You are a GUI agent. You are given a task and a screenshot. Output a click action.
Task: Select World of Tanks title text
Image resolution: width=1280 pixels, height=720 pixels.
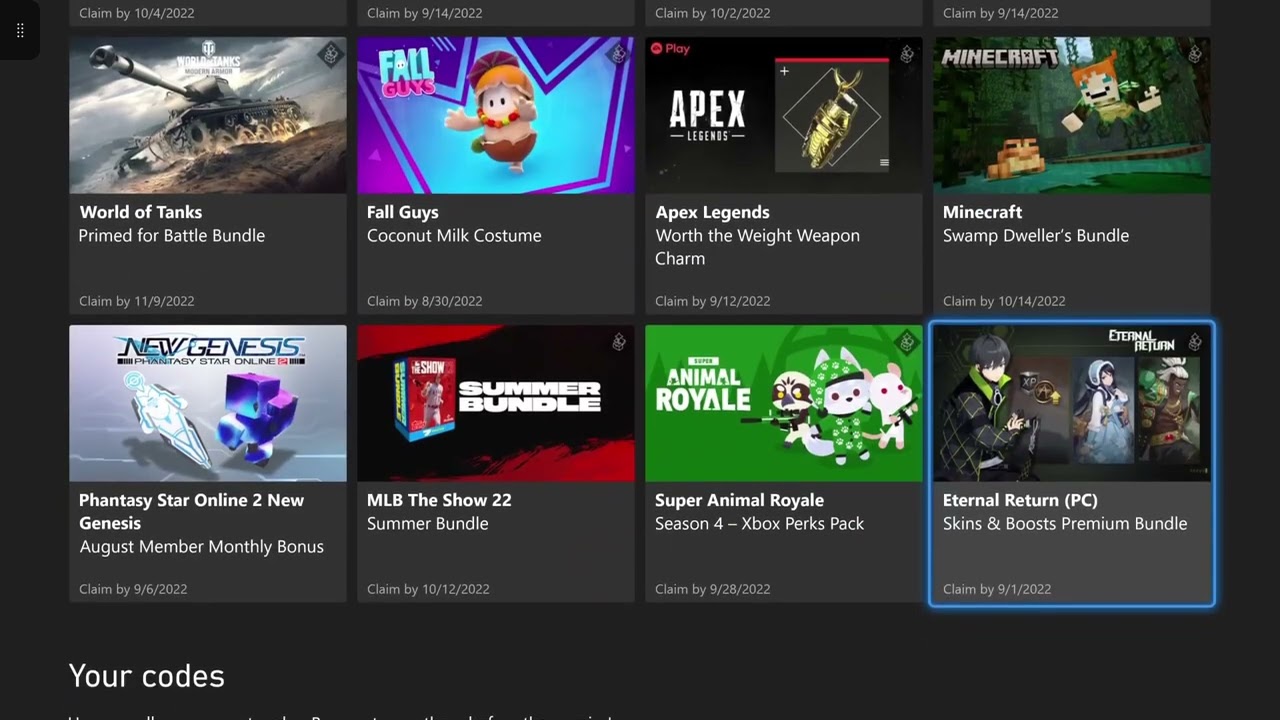click(x=141, y=212)
